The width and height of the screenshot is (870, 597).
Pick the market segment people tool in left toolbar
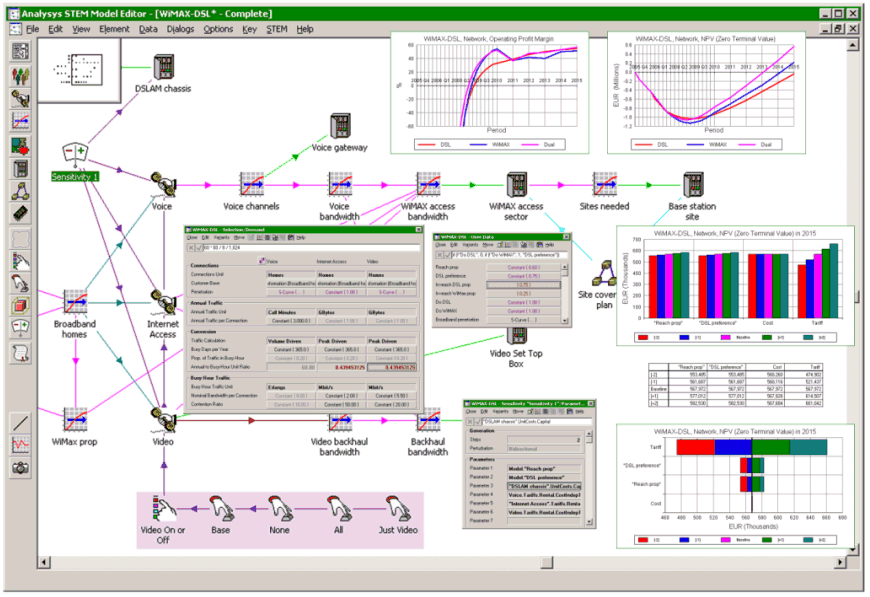(21, 75)
